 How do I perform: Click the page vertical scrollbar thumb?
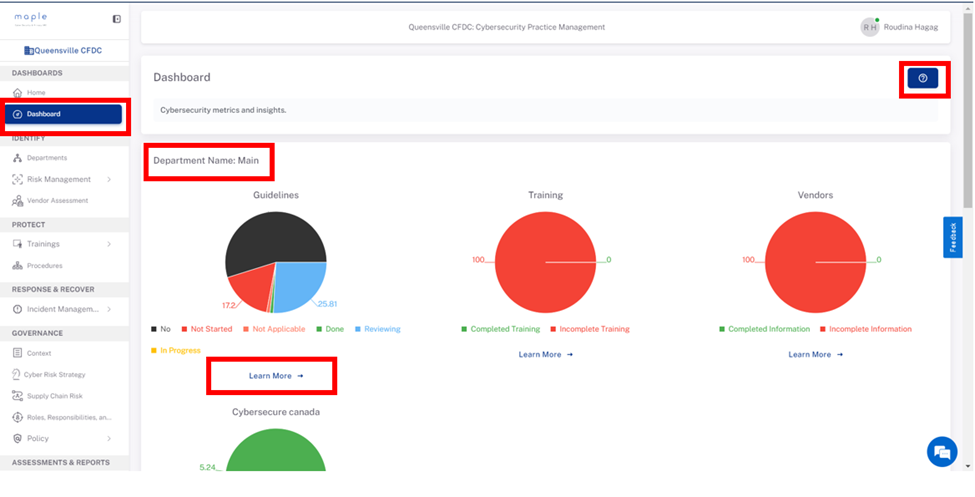tap(968, 112)
